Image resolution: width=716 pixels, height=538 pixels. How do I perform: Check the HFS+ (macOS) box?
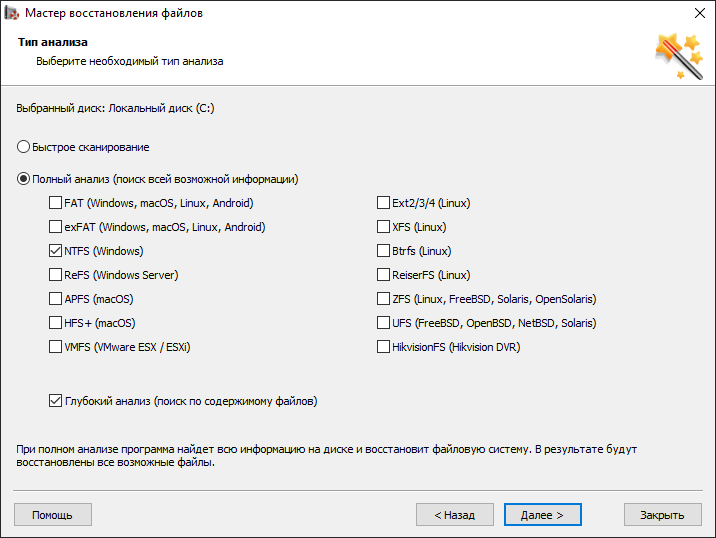click(55, 322)
